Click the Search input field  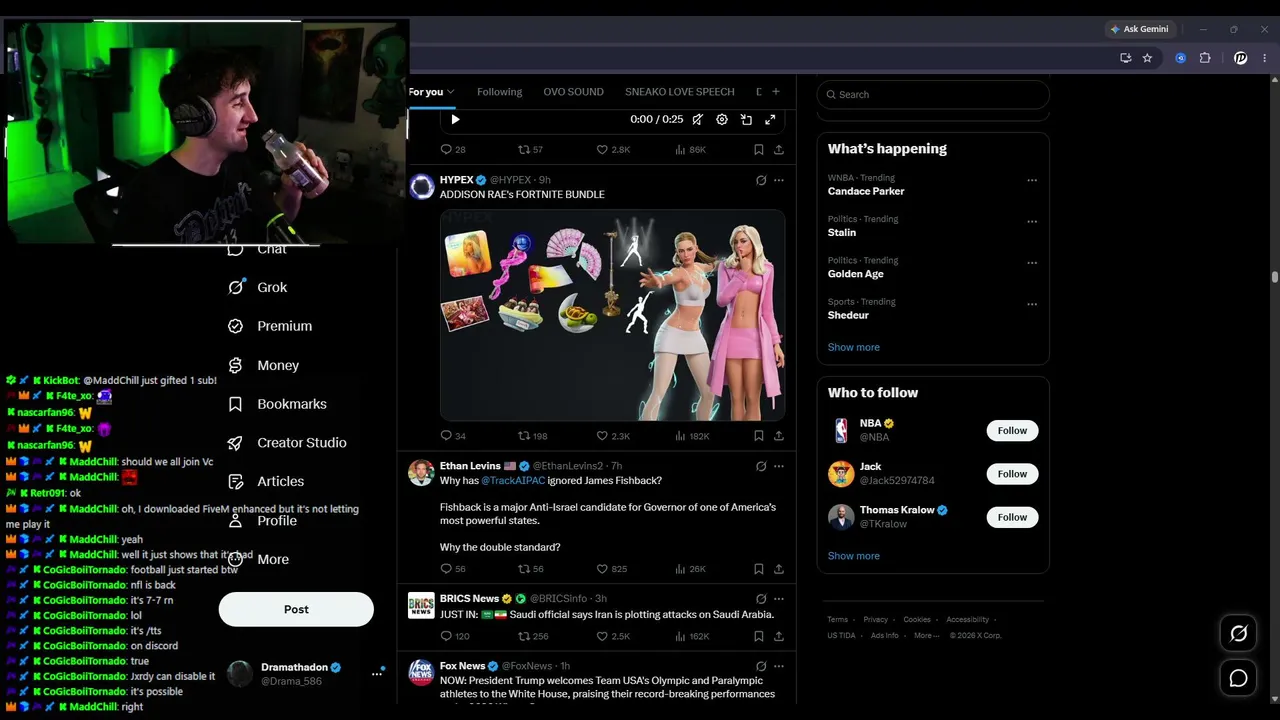tap(933, 95)
